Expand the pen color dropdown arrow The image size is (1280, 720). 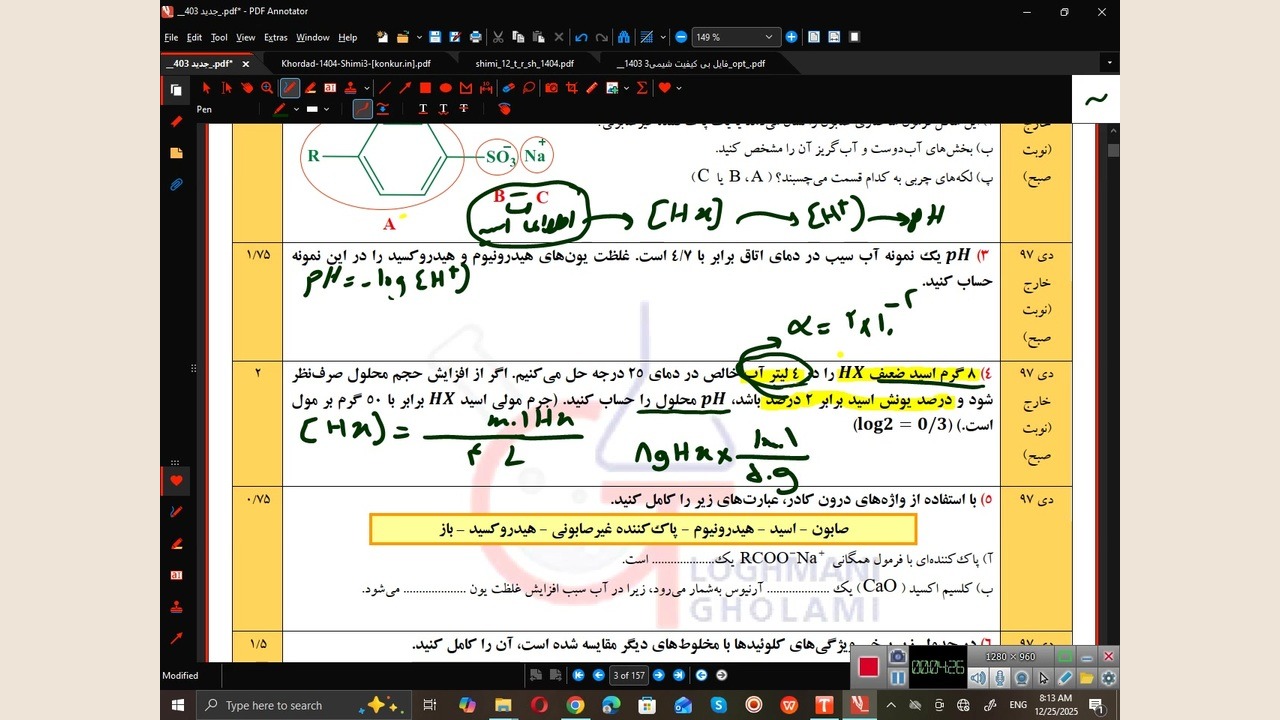[x=296, y=109]
